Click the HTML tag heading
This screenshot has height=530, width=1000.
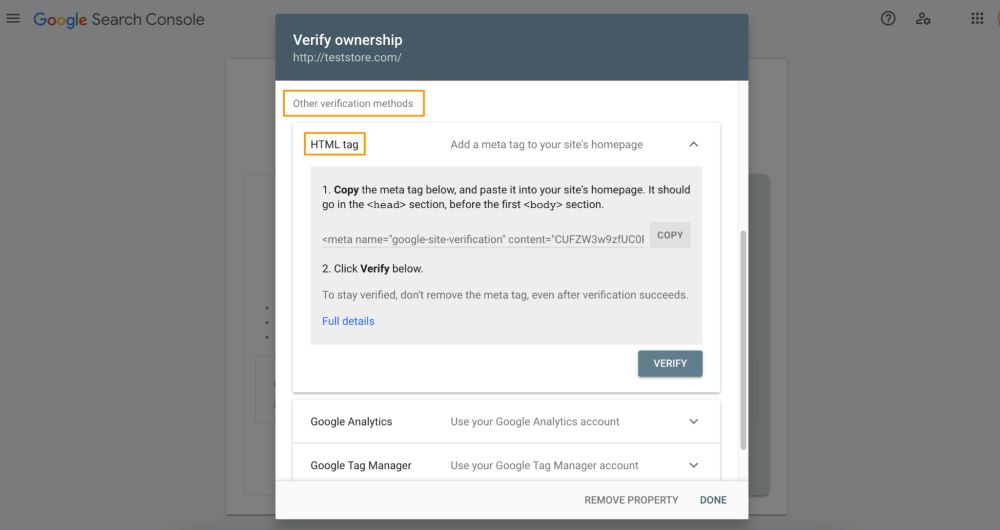point(334,144)
